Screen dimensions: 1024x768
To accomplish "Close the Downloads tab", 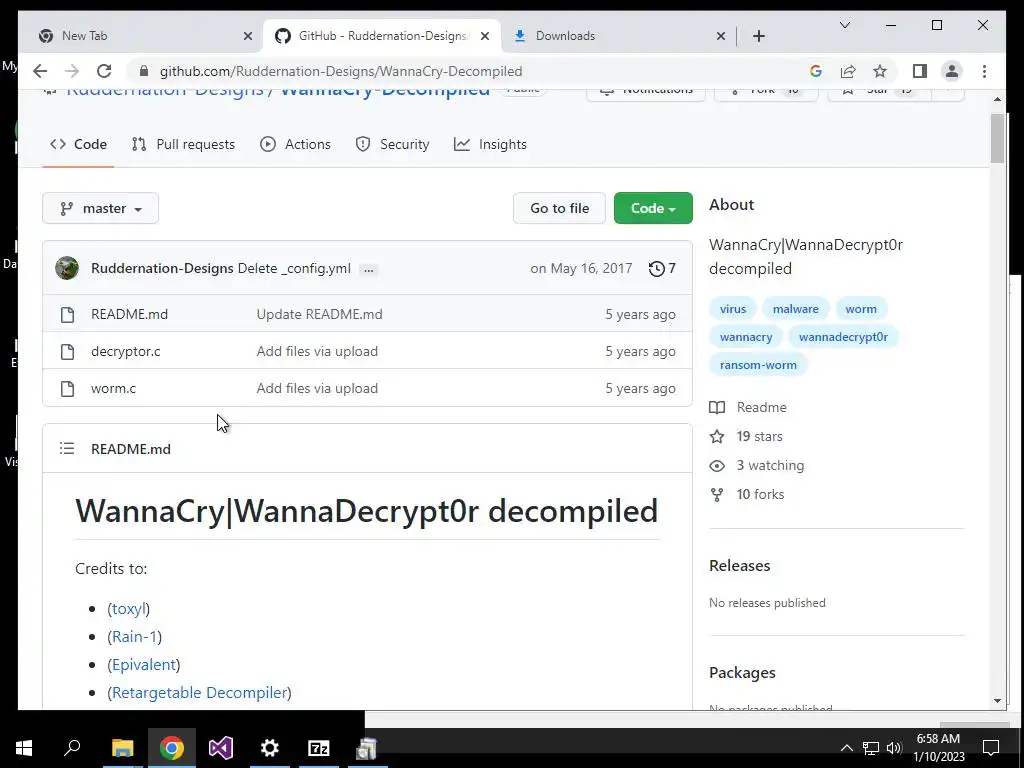I will [720, 36].
